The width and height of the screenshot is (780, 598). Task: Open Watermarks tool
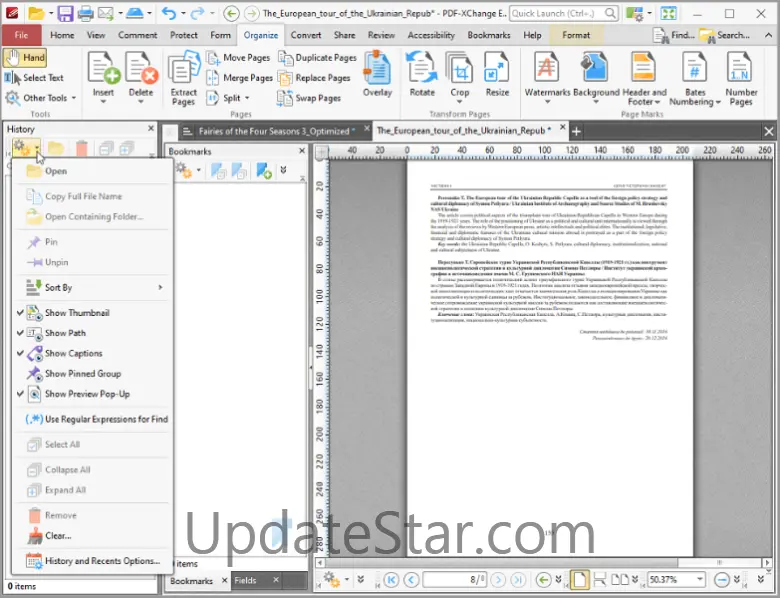pyautogui.click(x=547, y=78)
